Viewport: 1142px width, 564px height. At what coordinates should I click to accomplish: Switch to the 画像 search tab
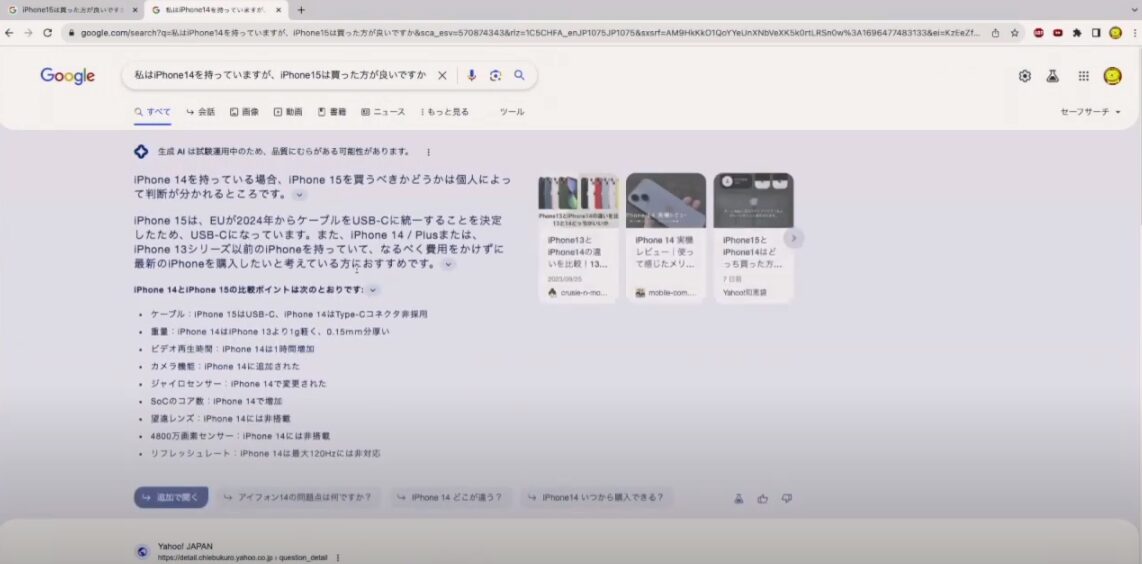point(244,112)
